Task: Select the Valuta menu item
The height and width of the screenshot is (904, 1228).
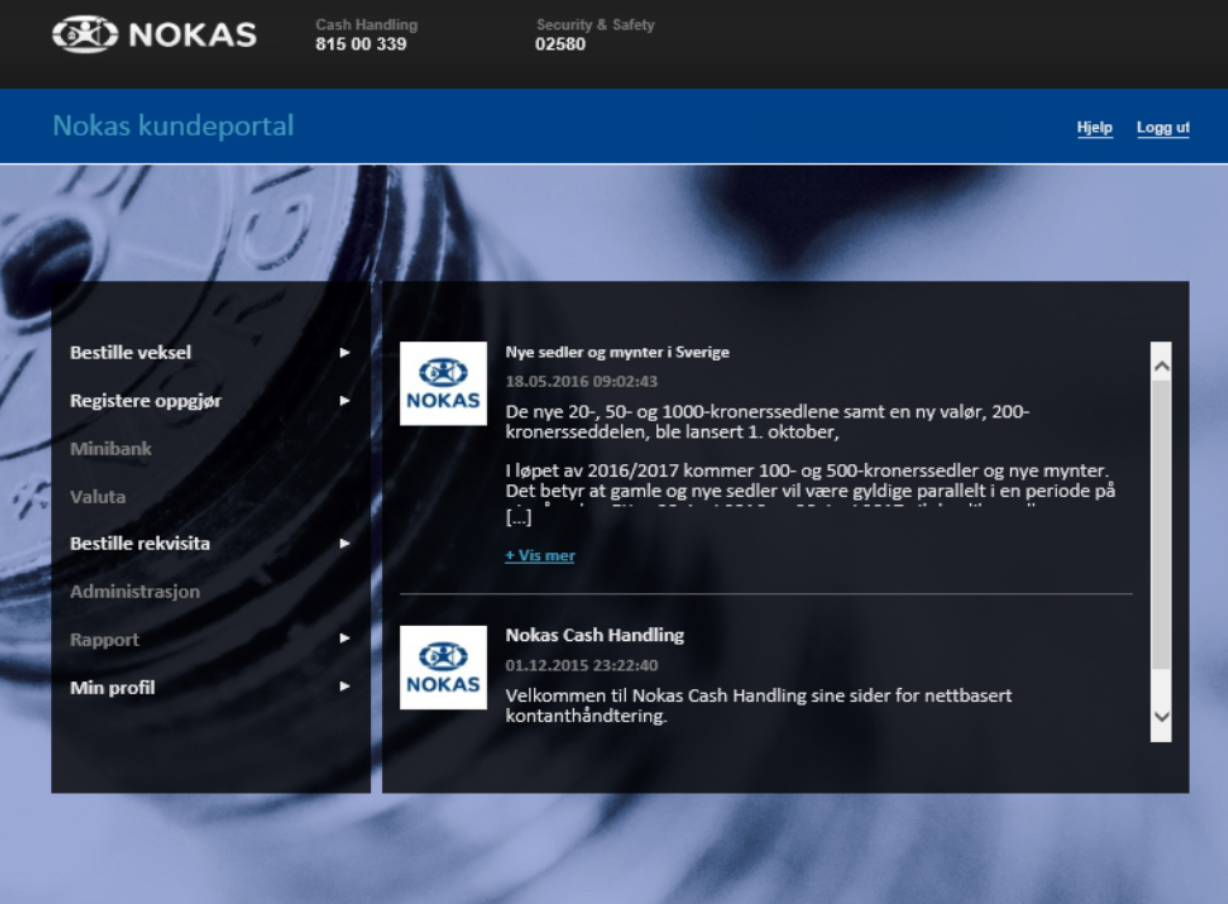Action: (98, 497)
